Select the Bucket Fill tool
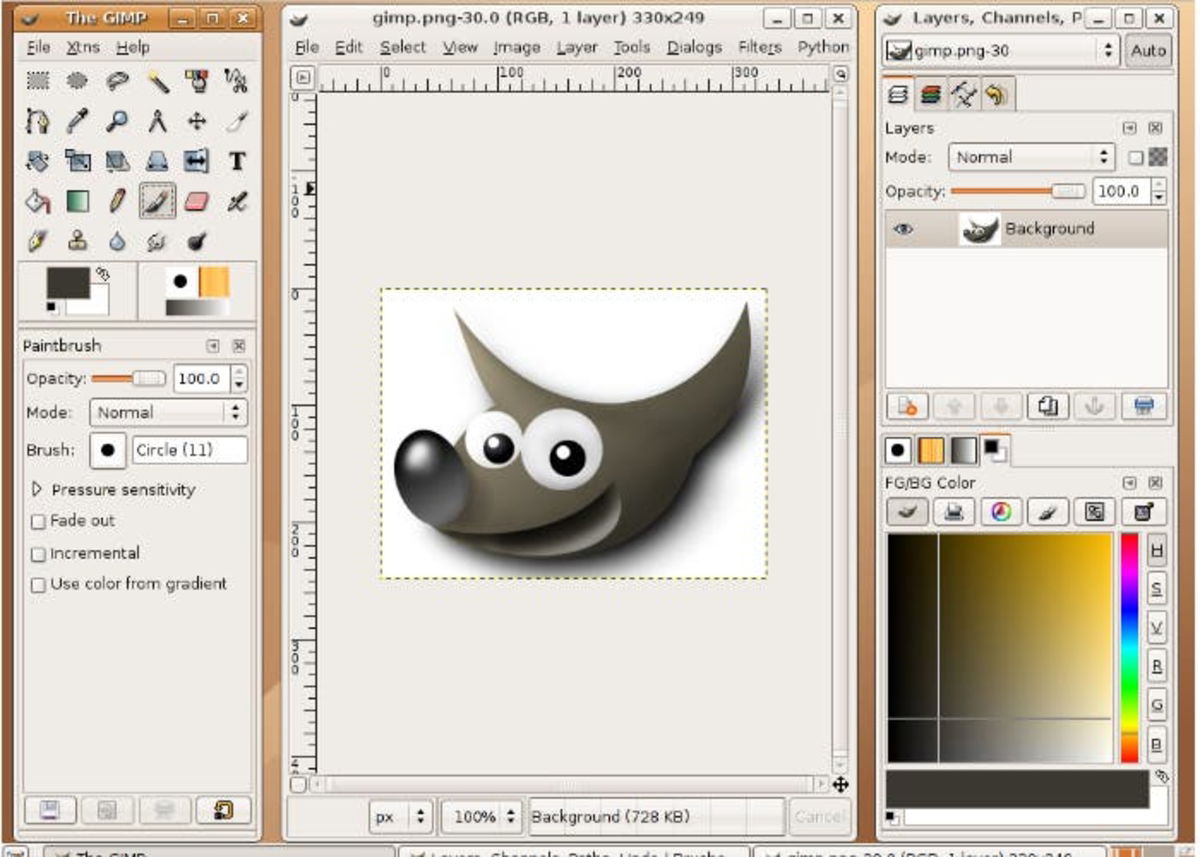The image size is (1200, 857). (x=38, y=201)
